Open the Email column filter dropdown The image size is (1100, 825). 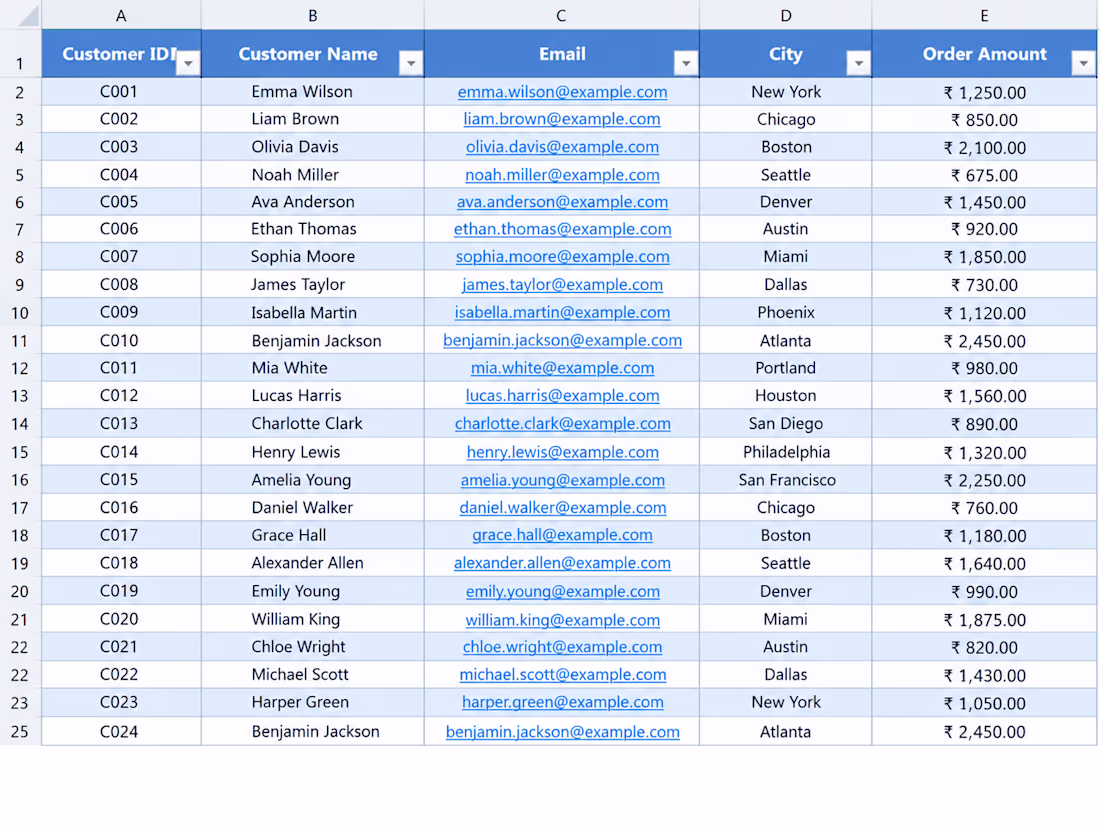(x=686, y=63)
